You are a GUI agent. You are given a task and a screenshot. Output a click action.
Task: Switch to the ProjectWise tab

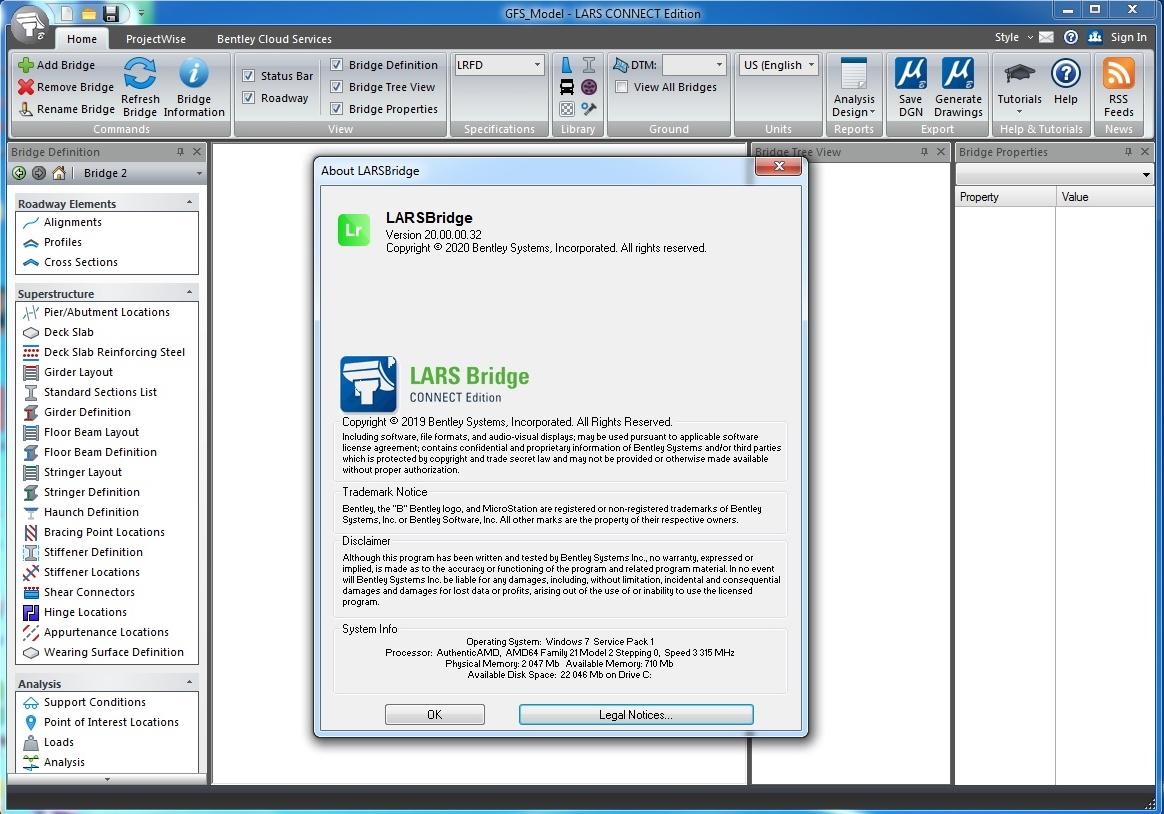coord(156,39)
